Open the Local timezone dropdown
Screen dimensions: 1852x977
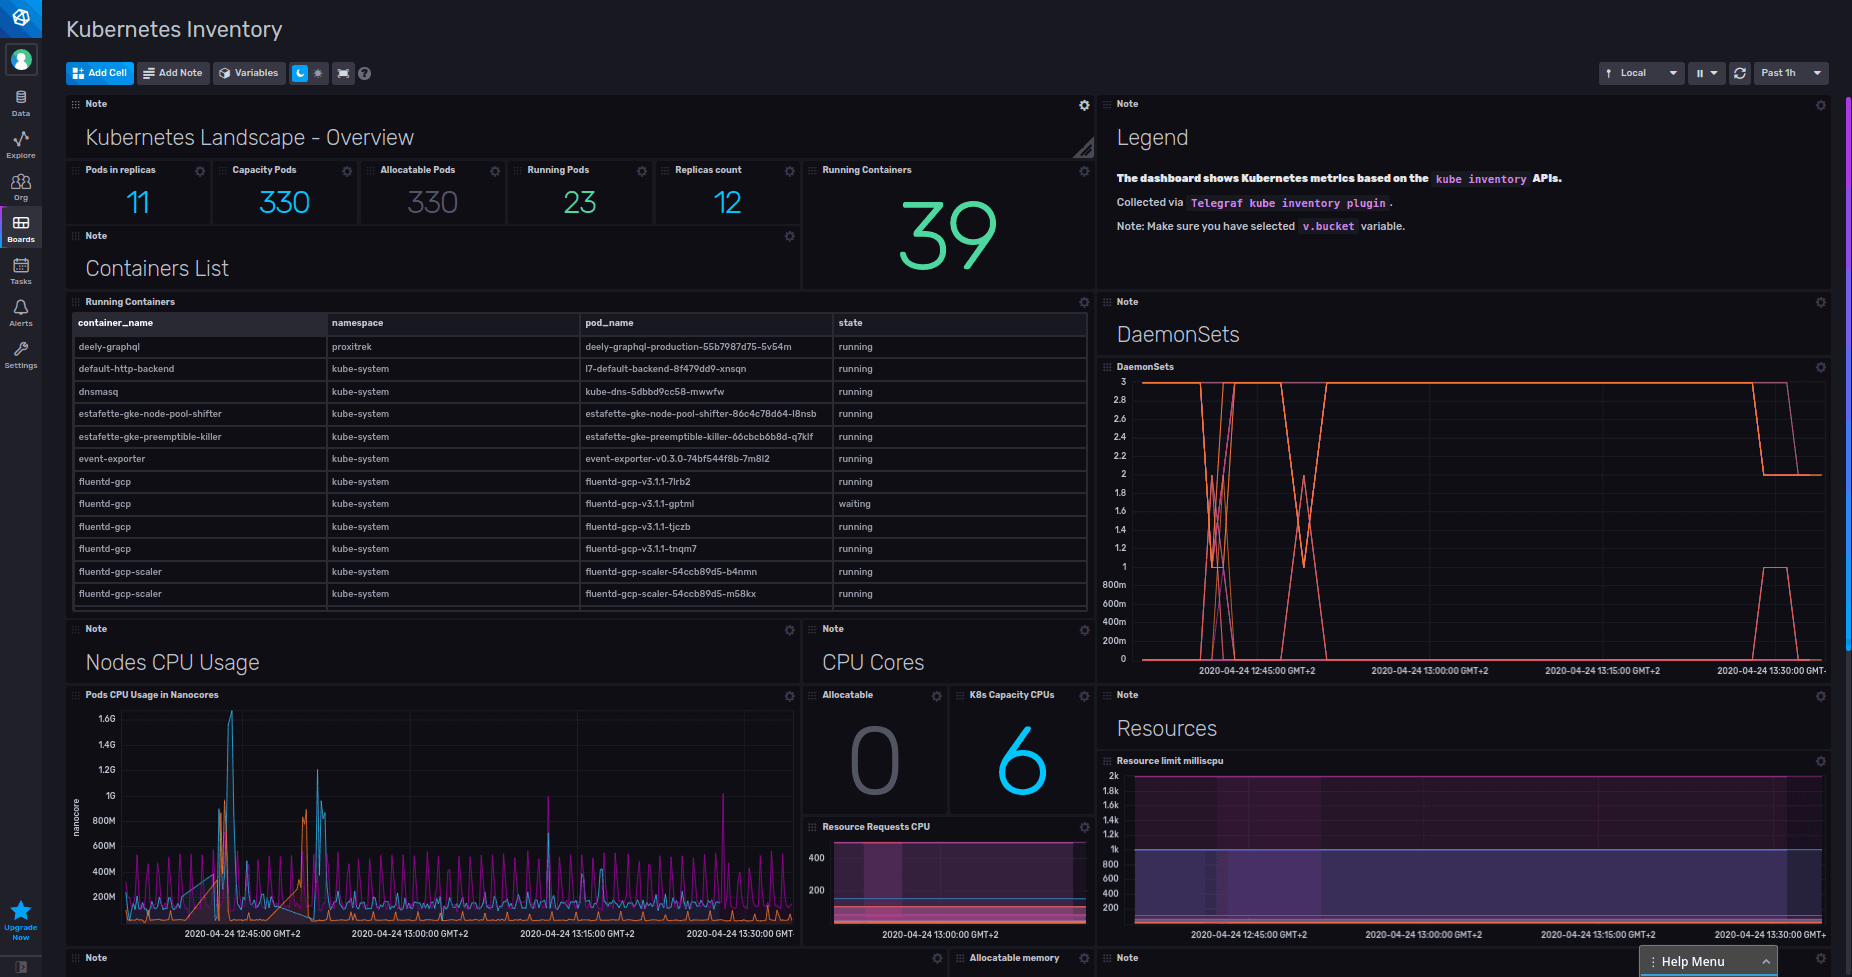click(x=1640, y=73)
